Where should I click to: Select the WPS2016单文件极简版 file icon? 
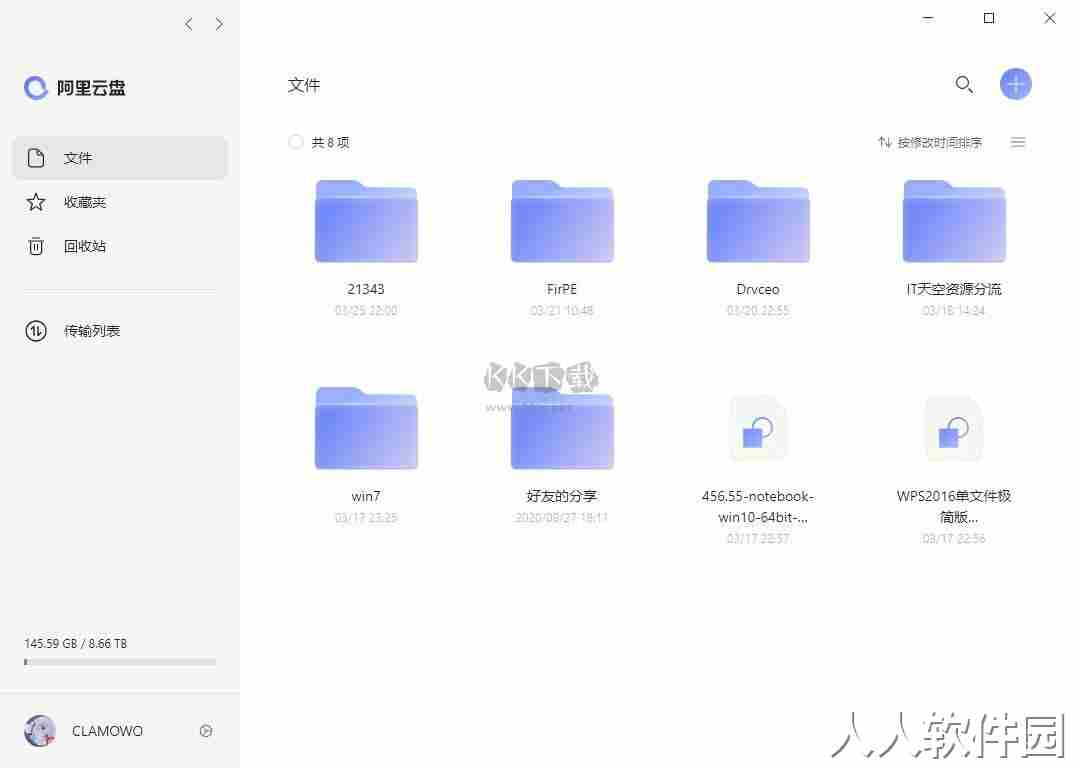(x=954, y=430)
